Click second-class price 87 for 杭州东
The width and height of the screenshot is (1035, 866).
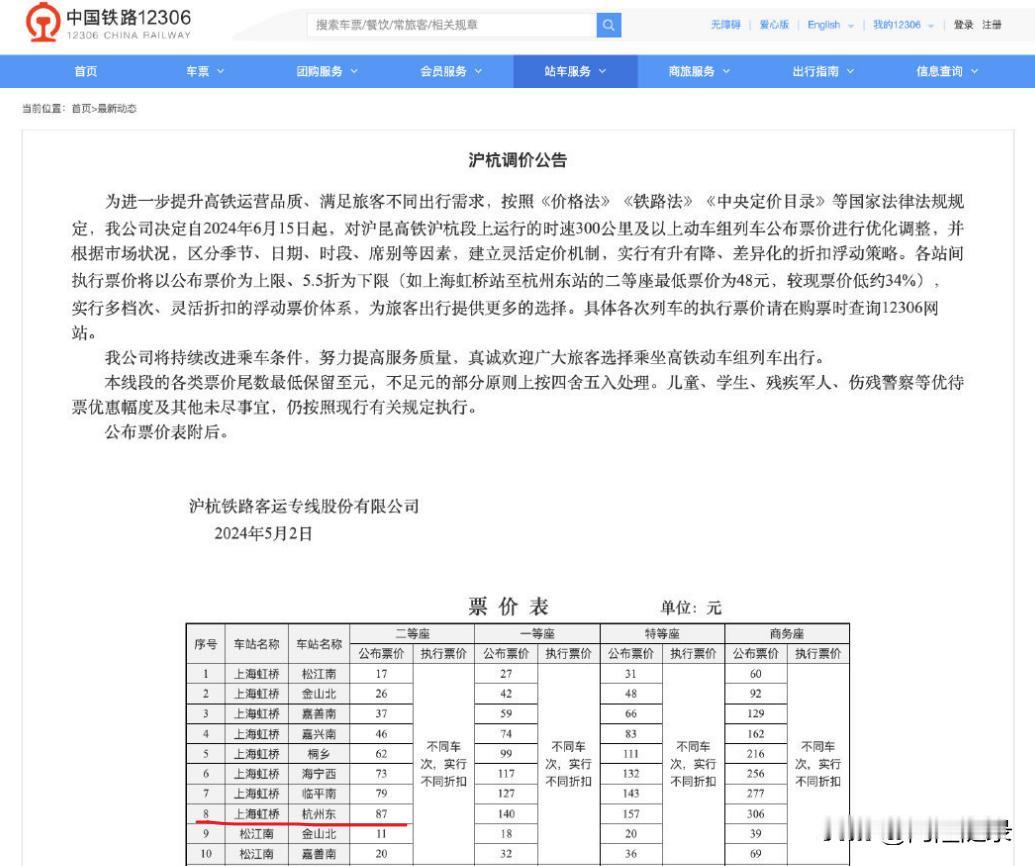[x=382, y=814]
